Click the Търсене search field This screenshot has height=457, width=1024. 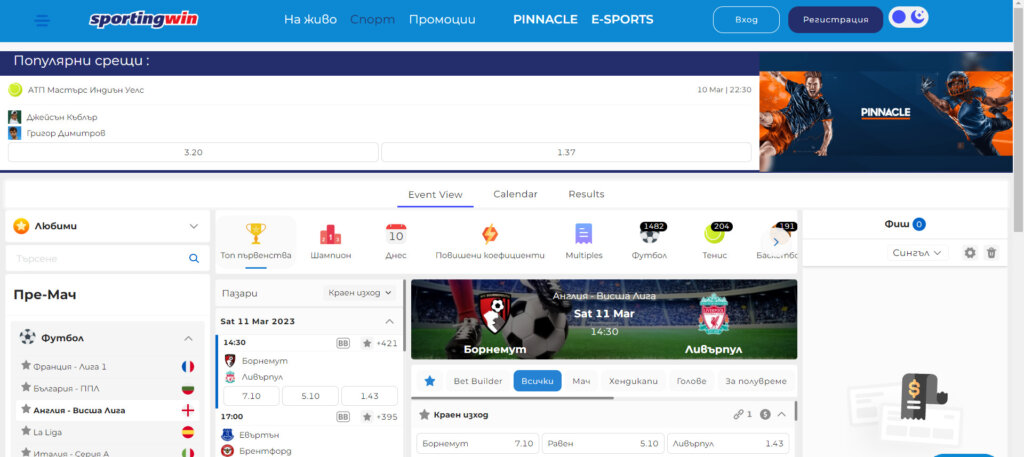98,259
